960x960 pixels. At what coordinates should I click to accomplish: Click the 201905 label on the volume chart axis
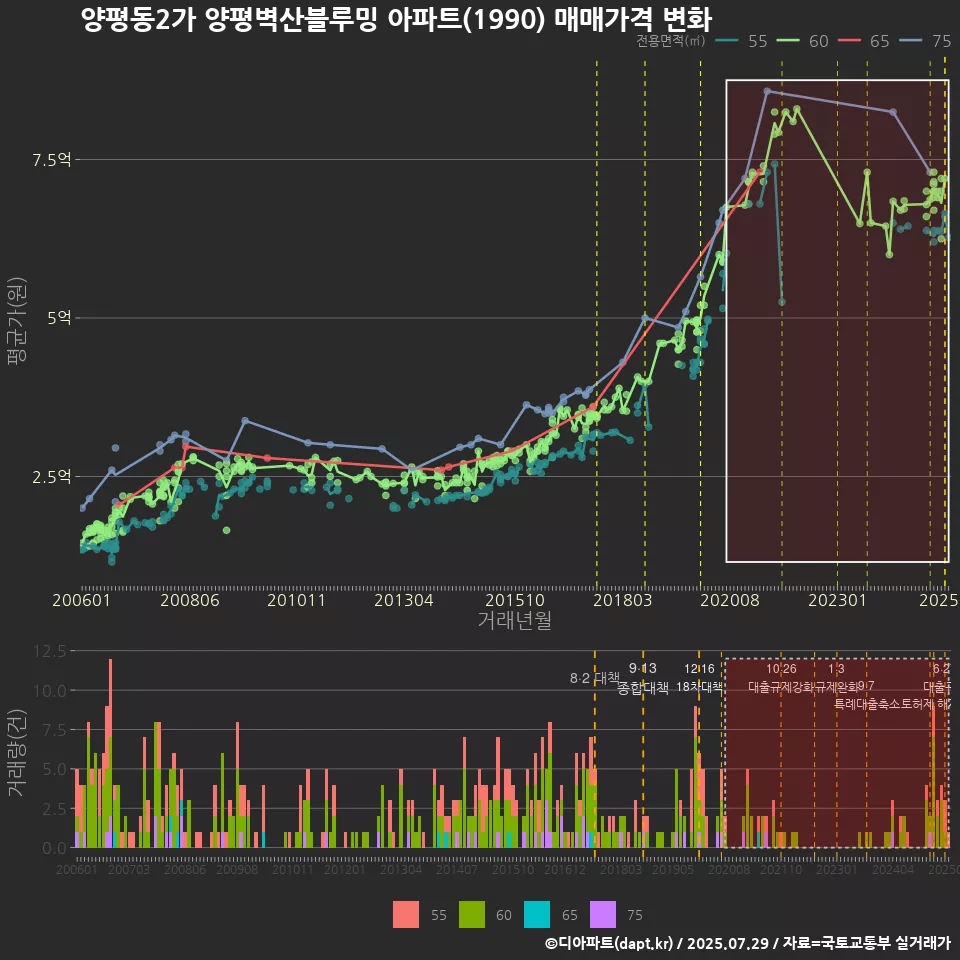672,869
